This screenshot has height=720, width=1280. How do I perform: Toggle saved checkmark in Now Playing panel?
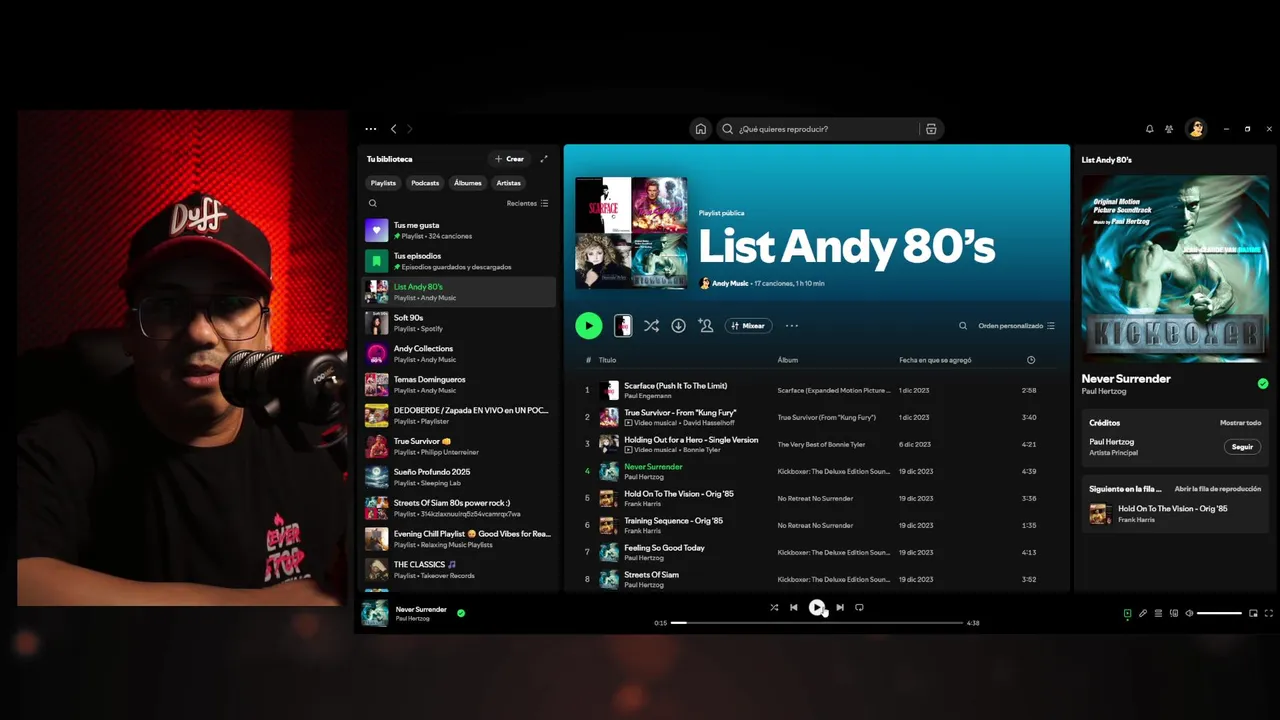click(1263, 383)
